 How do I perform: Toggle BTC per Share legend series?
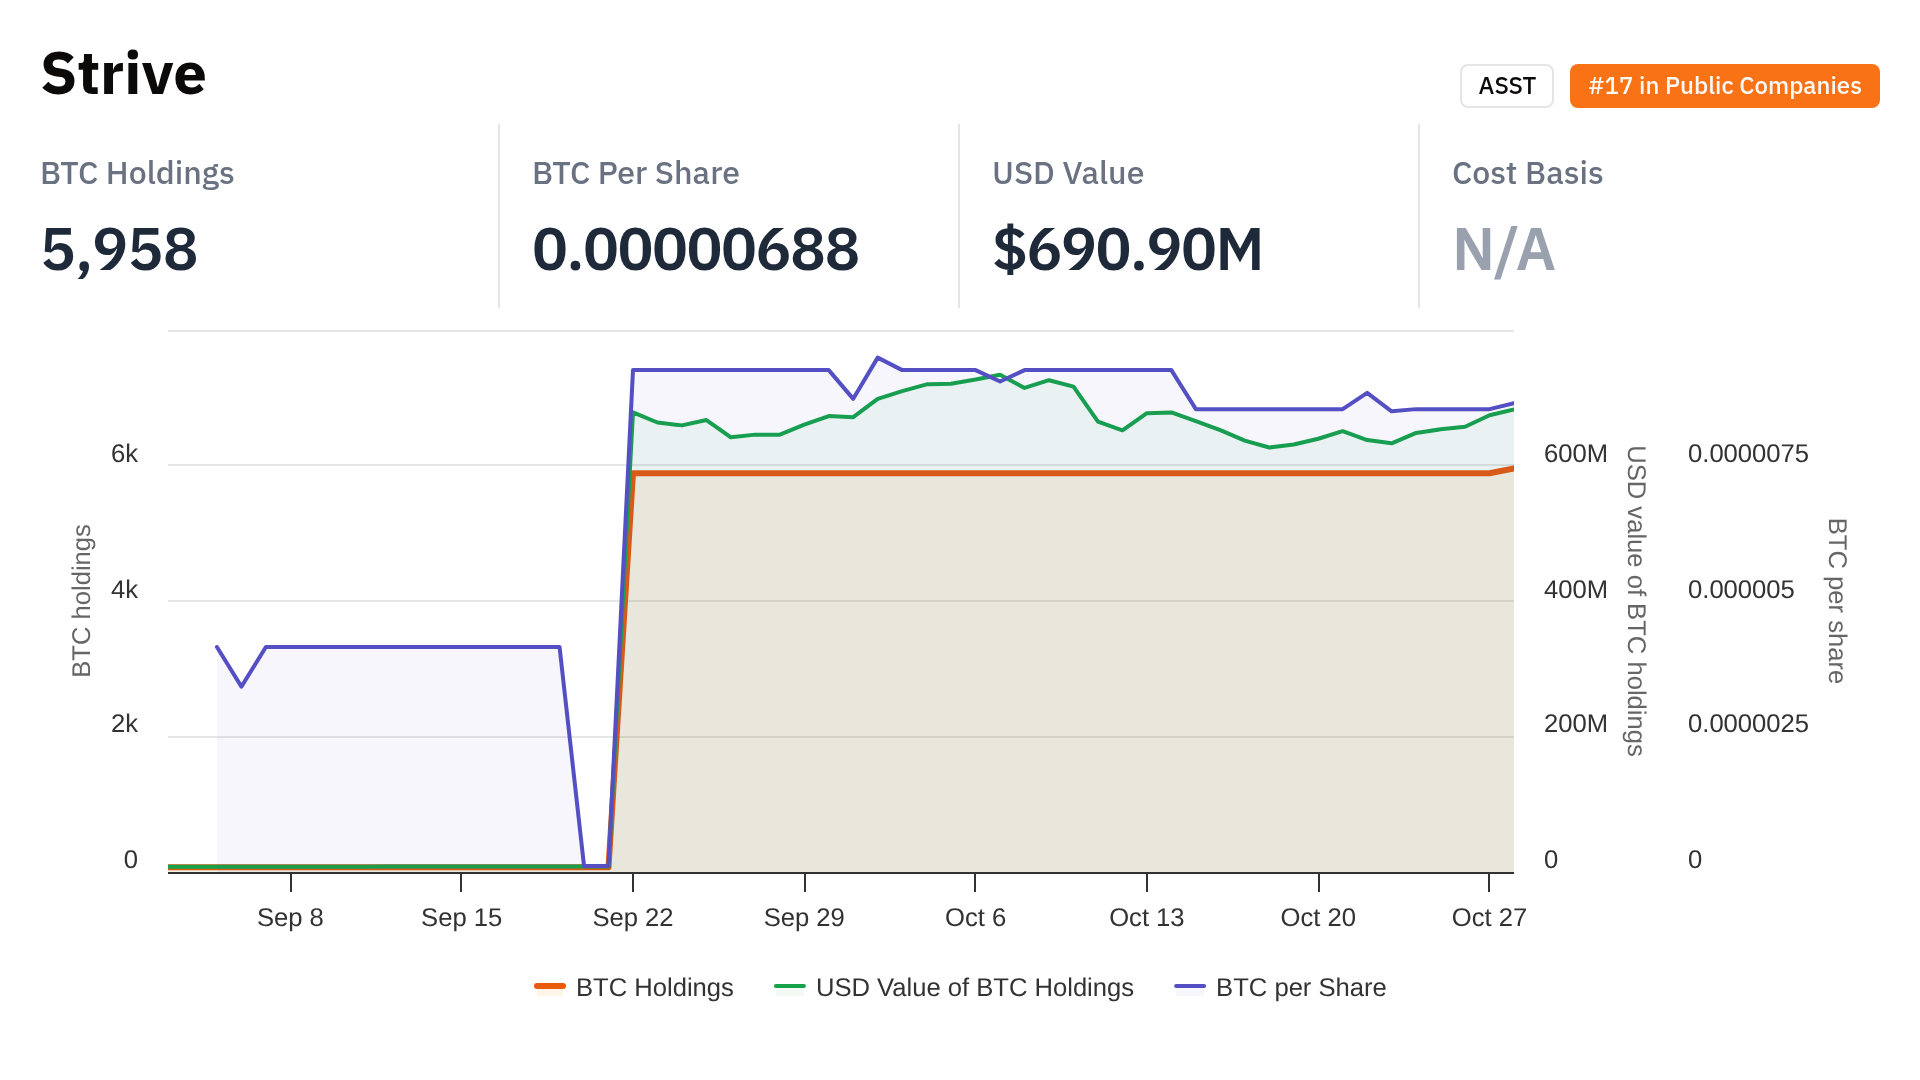(x=1300, y=988)
